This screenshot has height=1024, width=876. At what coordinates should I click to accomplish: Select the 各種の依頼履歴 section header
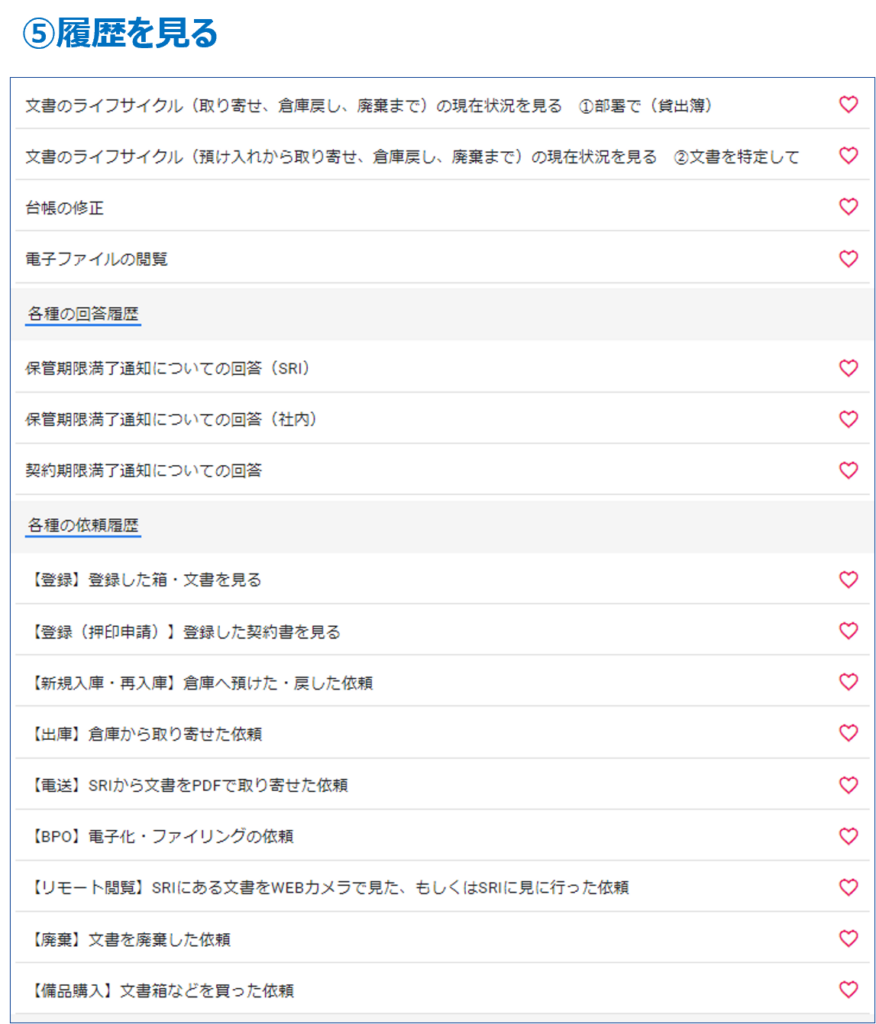(x=83, y=525)
